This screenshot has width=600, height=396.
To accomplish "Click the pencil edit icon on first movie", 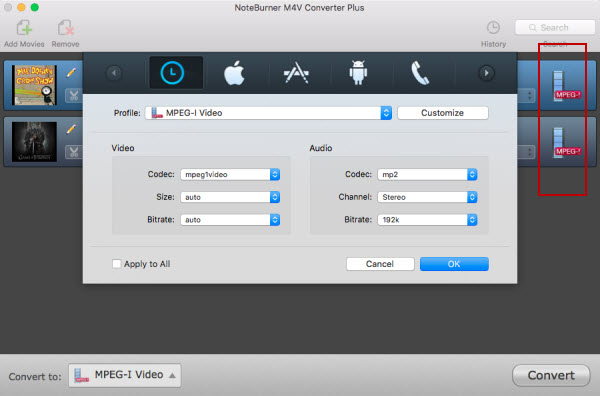I will [71, 73].
